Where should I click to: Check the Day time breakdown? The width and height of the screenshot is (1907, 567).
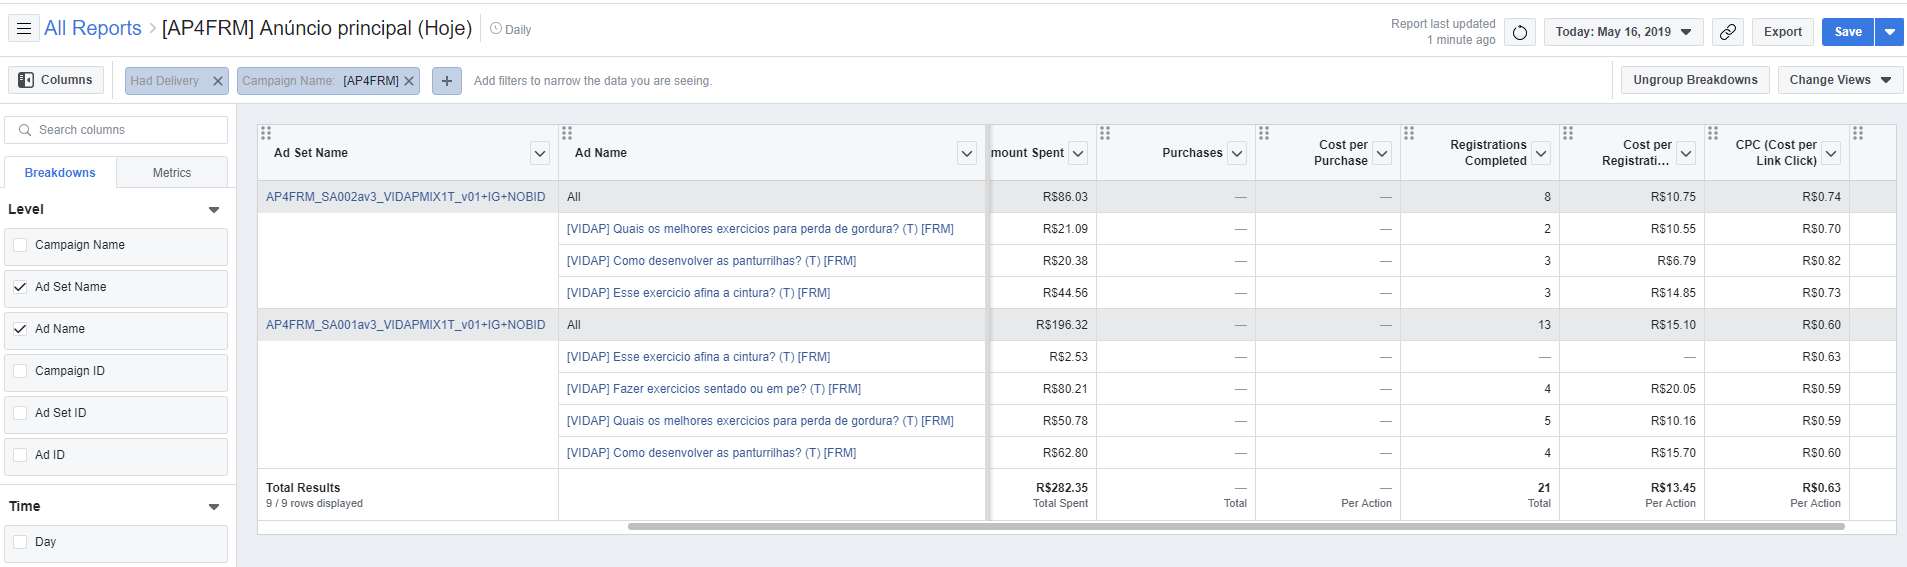[20, 542]
